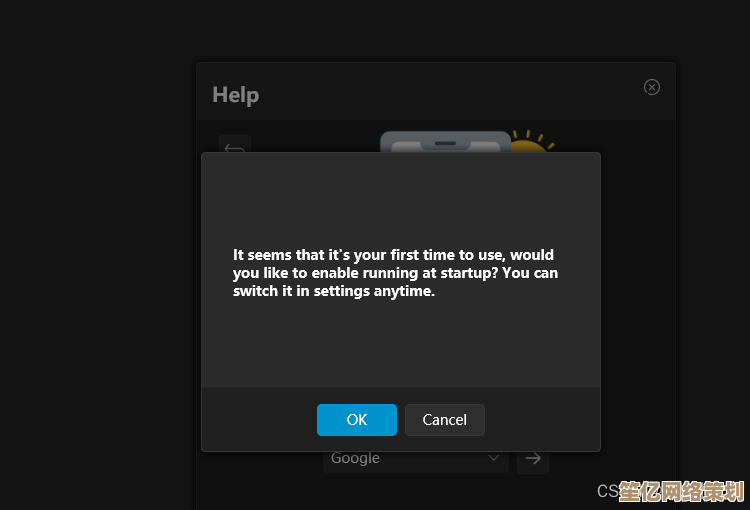Click the "Help" panel title

[236, 95]
